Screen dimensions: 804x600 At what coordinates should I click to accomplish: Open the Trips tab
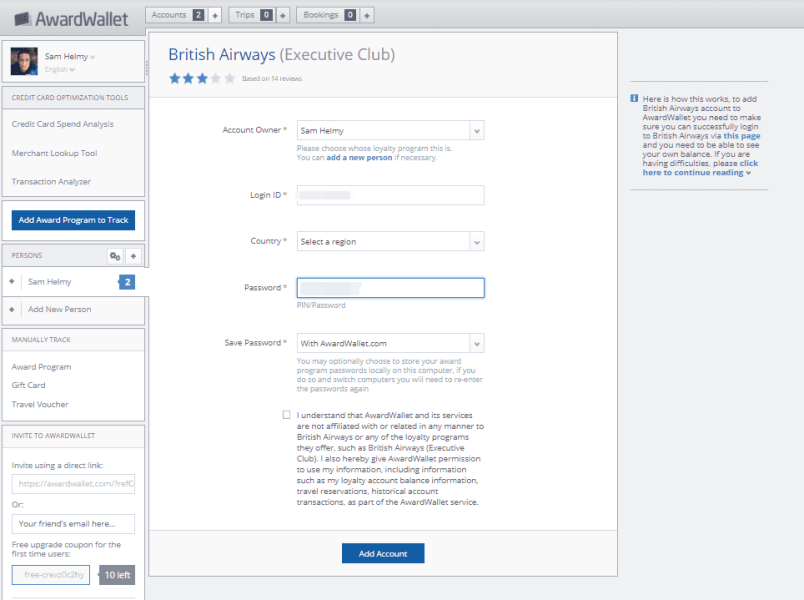coord(252,15)
